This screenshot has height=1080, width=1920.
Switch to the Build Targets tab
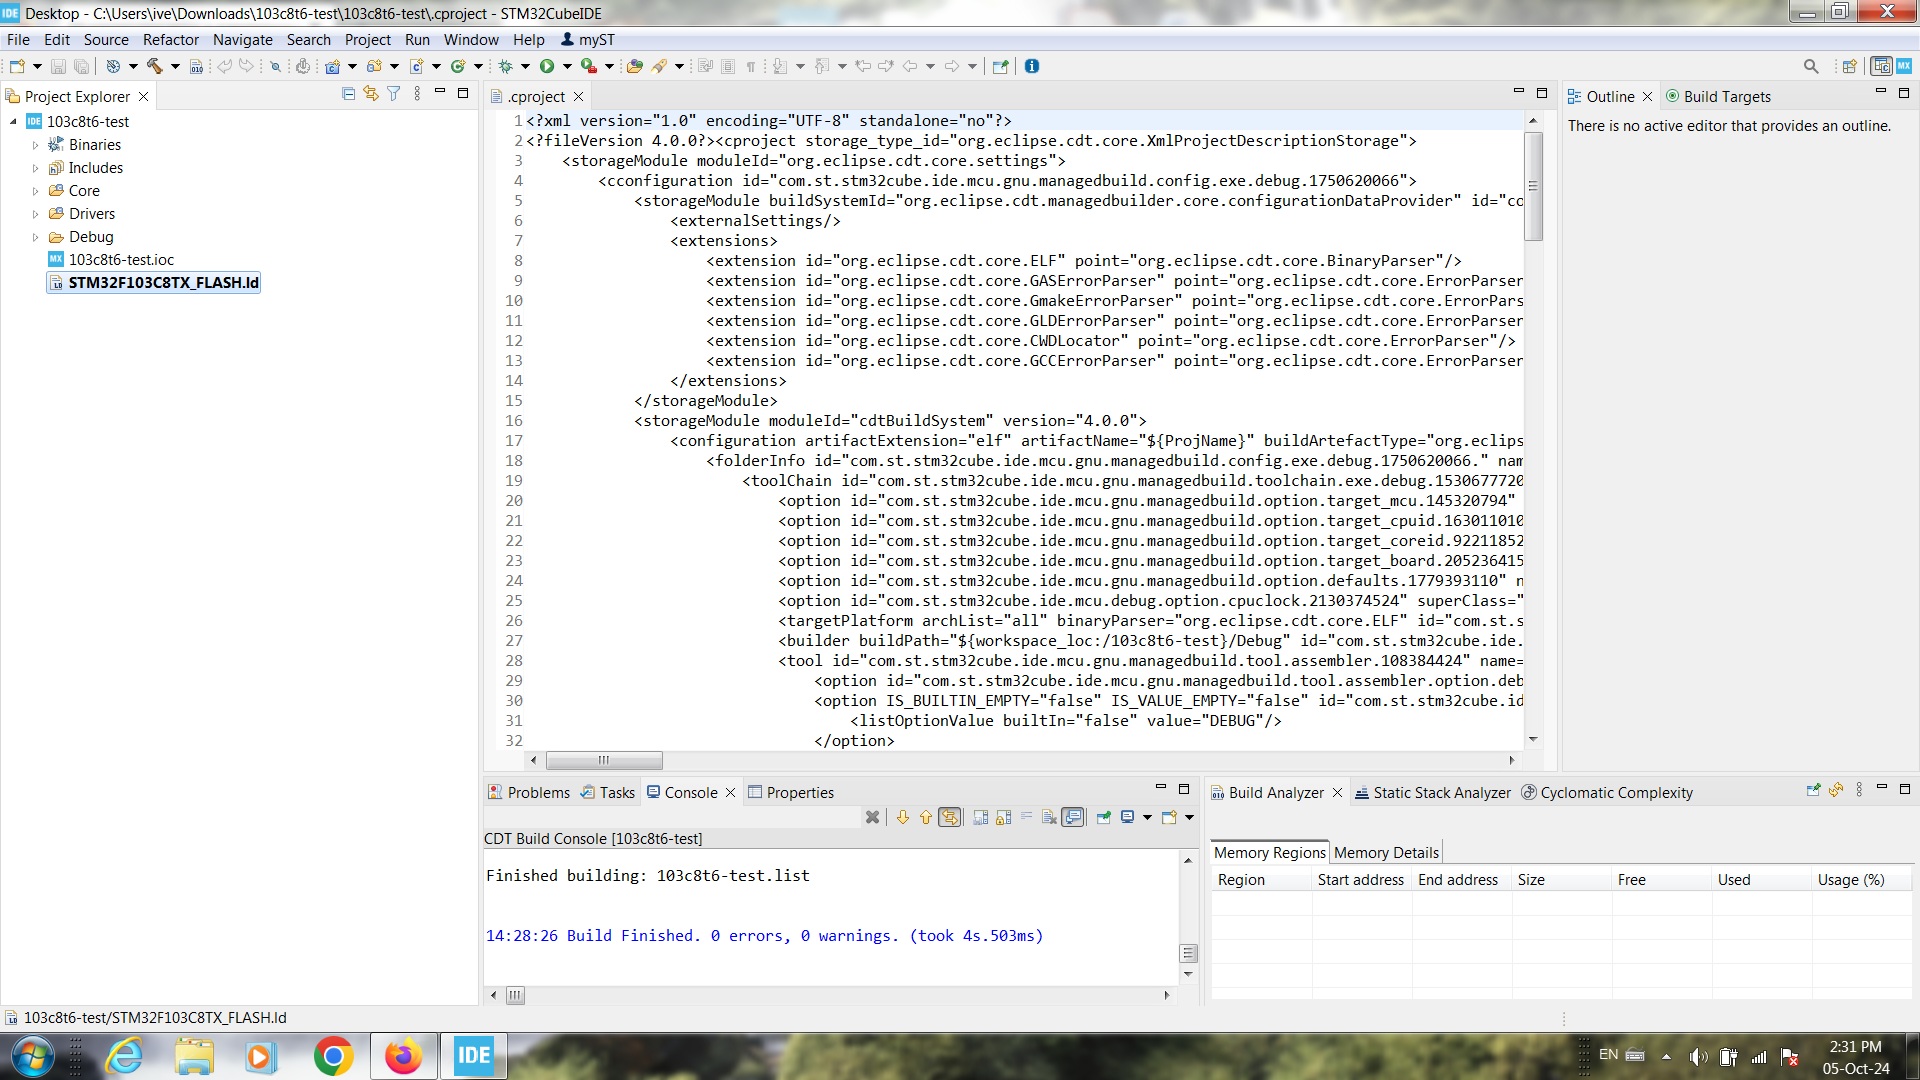tap(1718, 97)
